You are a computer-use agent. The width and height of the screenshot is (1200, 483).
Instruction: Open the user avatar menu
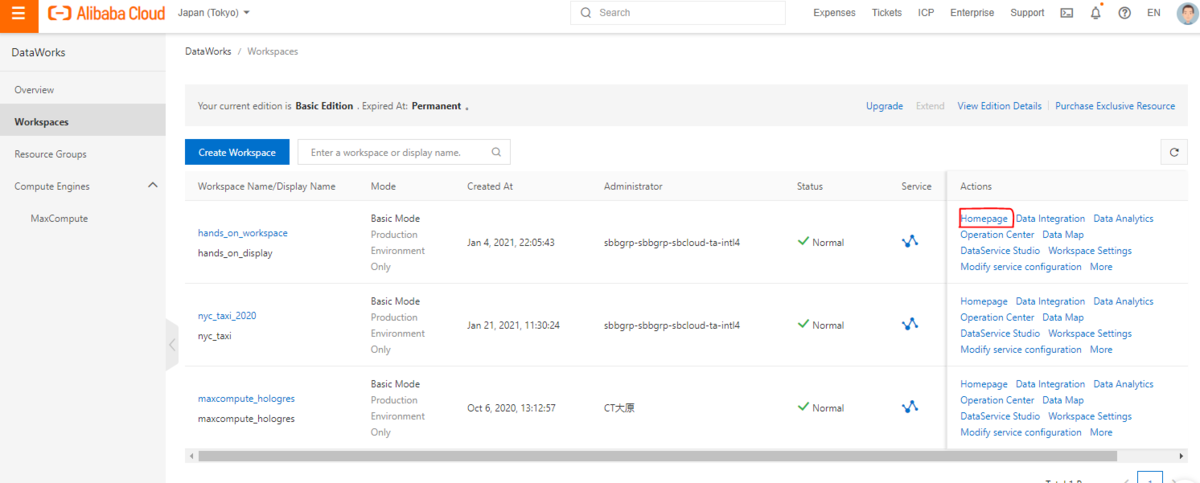click(1187, 13)
